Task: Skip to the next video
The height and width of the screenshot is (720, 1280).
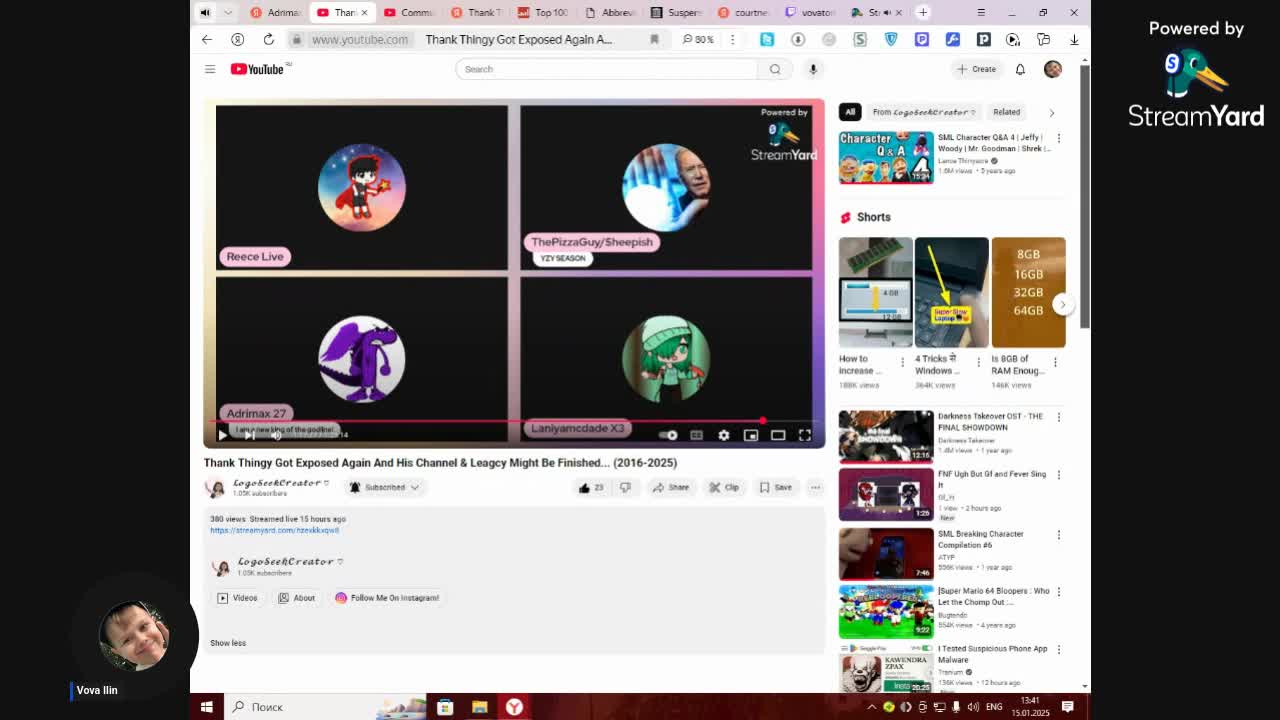Action: [250, 435]
